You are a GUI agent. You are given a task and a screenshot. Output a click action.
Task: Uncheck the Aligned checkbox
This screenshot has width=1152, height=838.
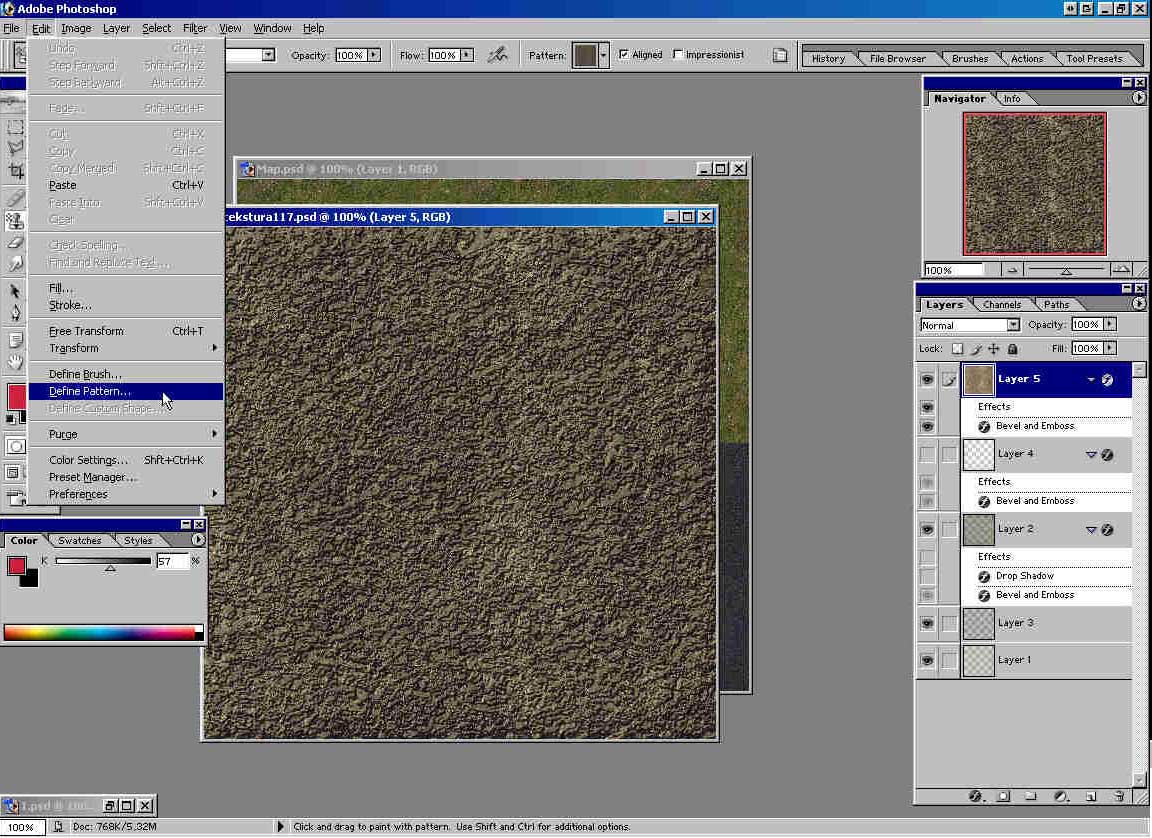coord(624,55)
